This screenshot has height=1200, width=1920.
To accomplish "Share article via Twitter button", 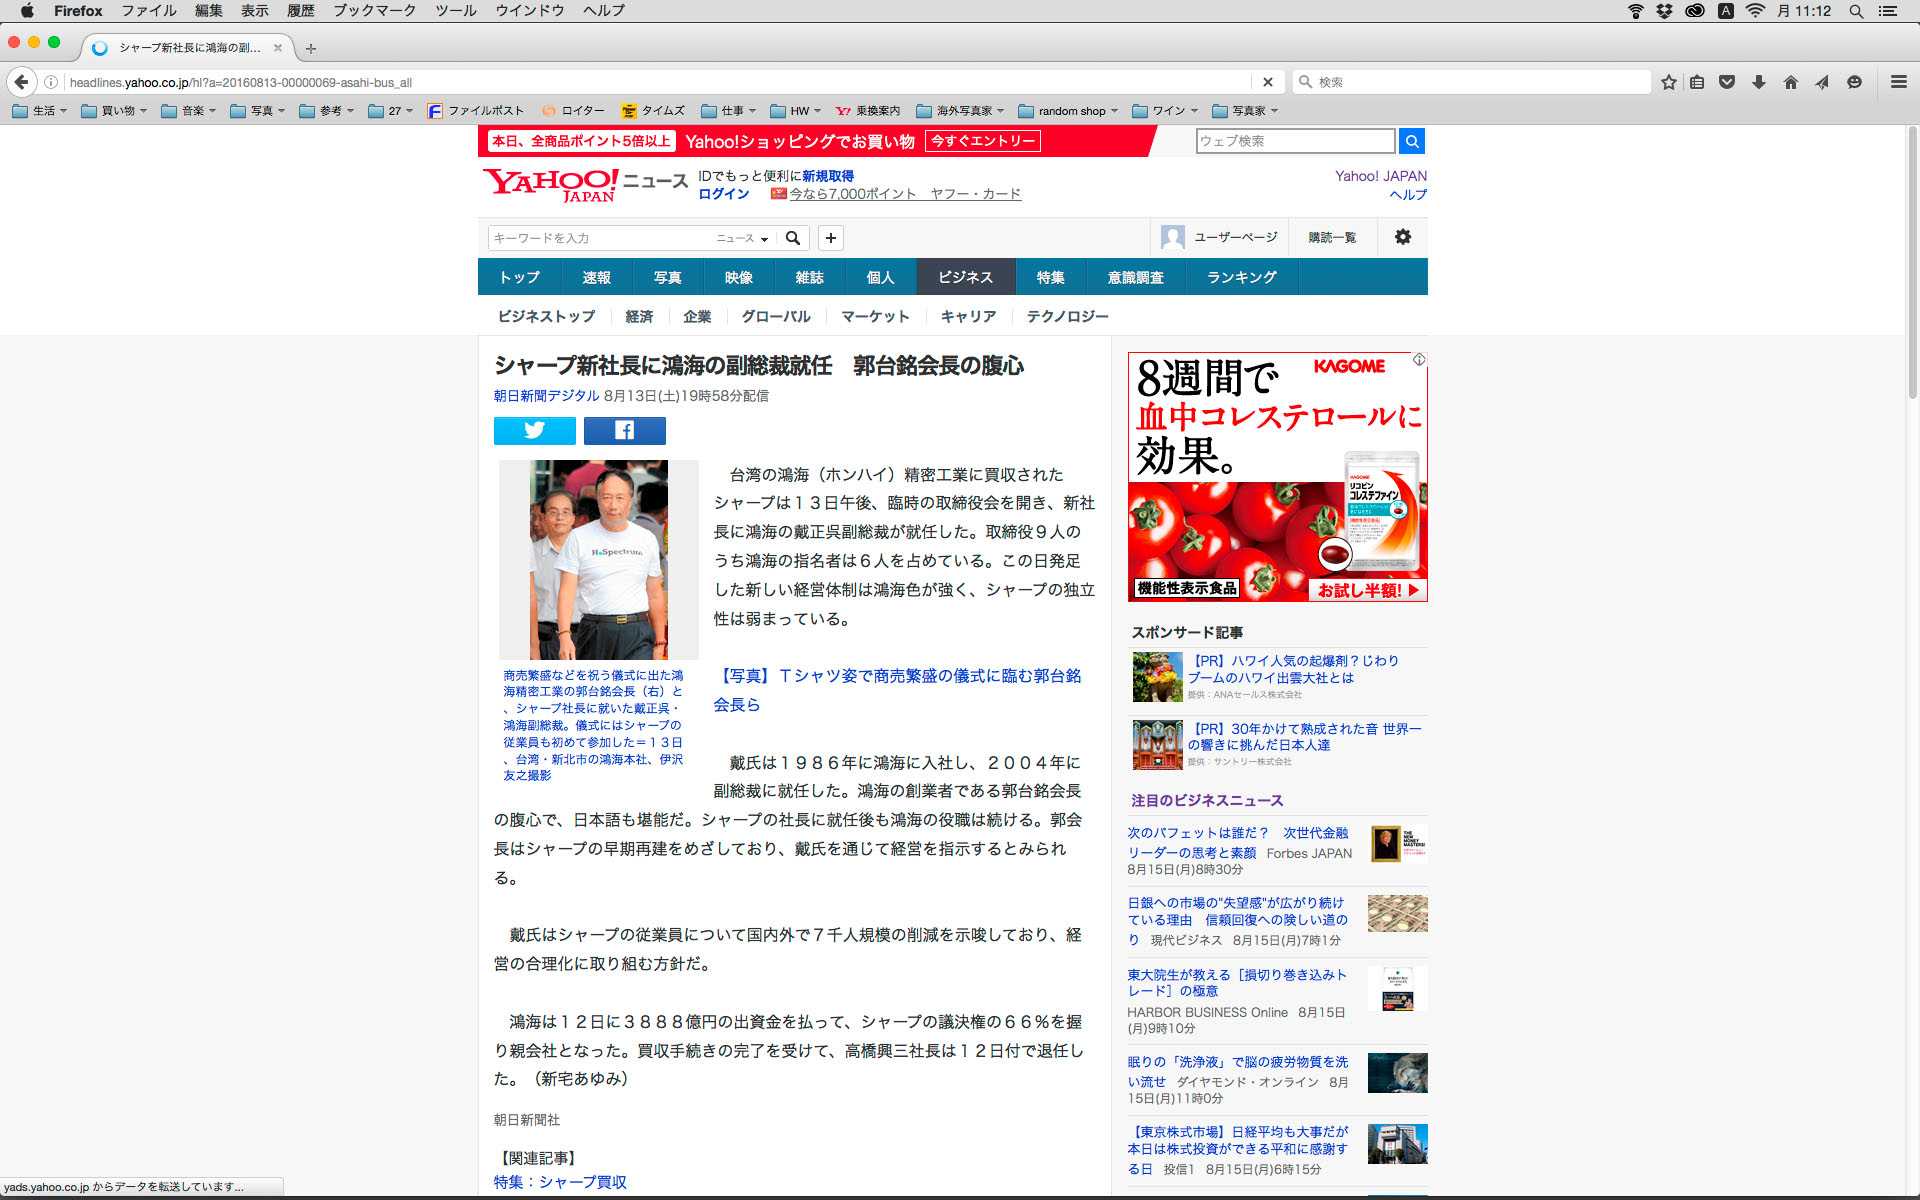I will coord(534,430).
